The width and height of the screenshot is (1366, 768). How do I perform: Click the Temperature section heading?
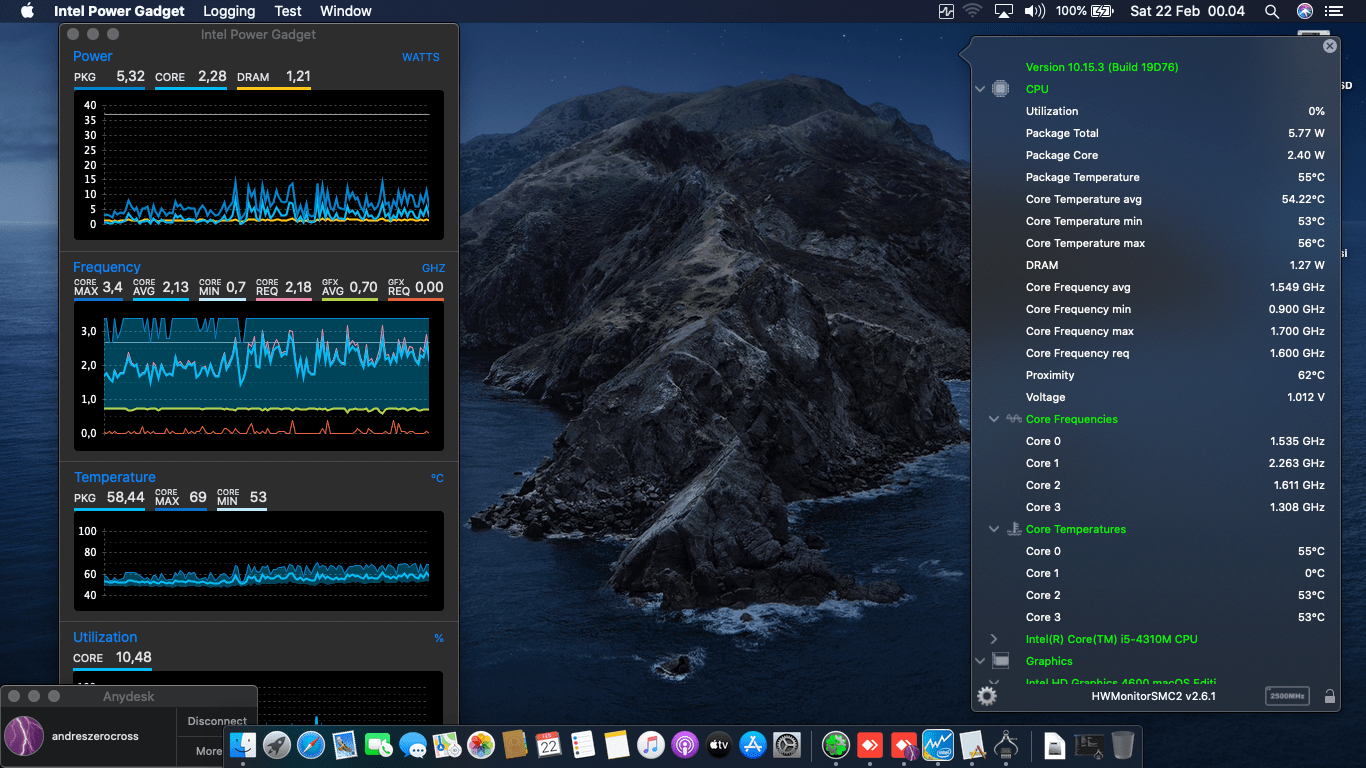[x=115, y=477]
